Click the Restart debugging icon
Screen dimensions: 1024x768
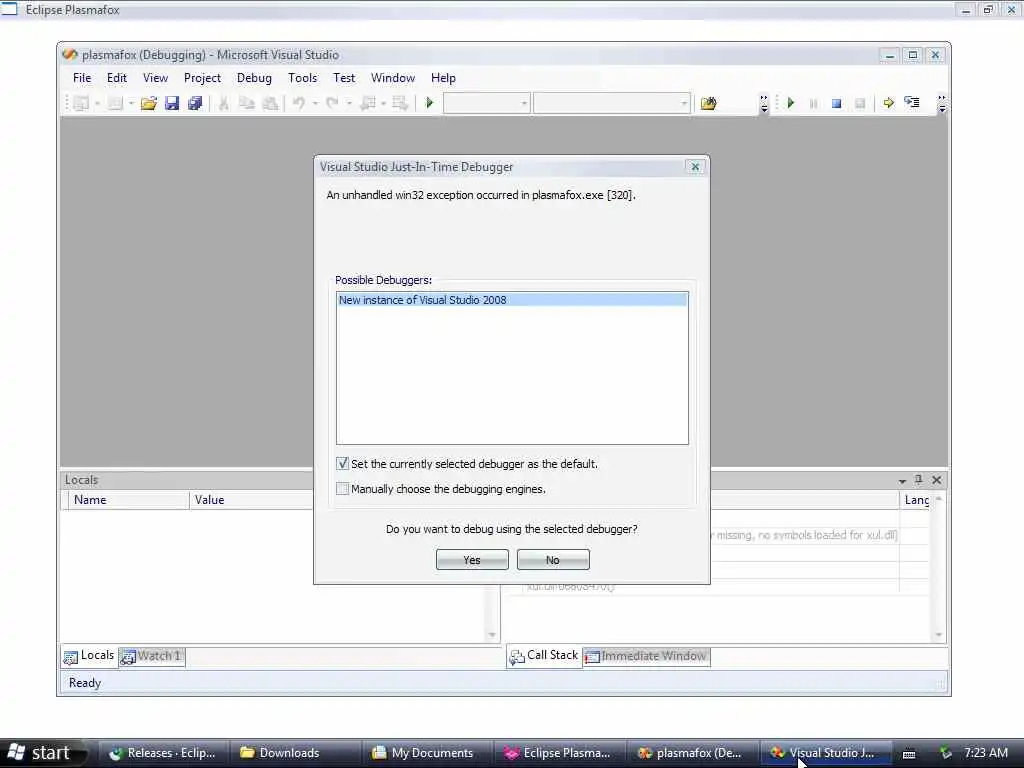click(x=860, y=103)
